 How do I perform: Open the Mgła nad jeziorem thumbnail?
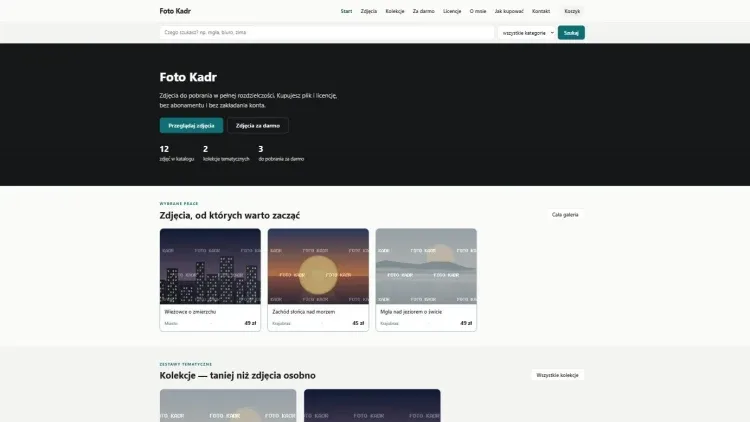click(426, 266)
